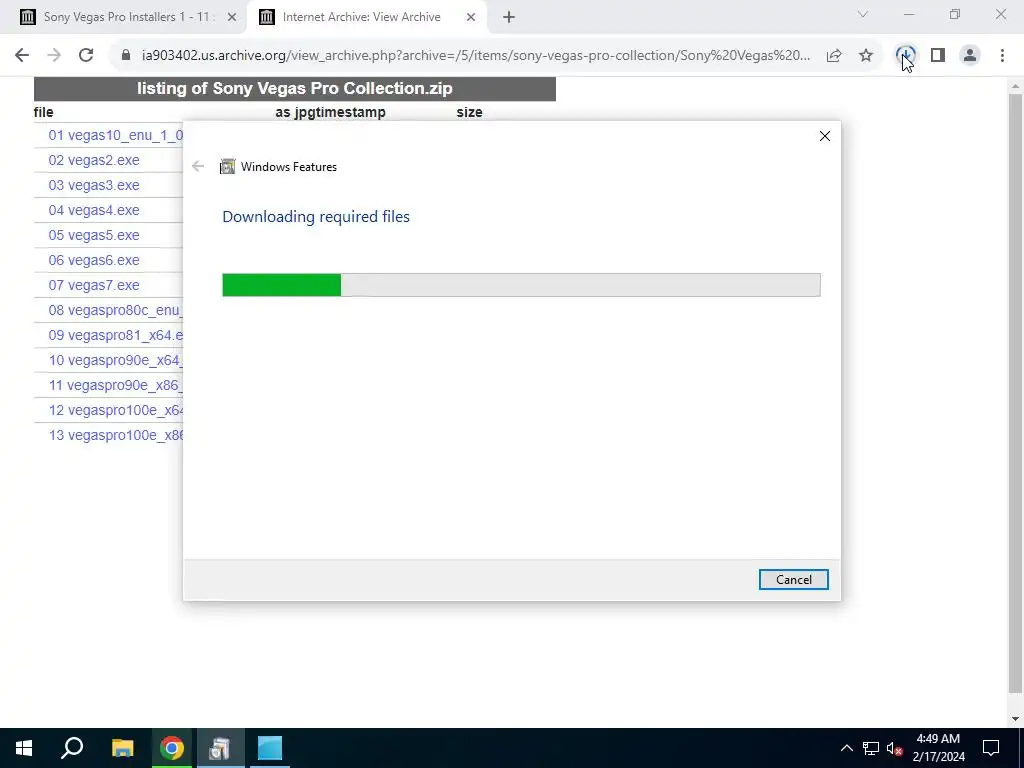Reload the archive page
1024x768 pixels.
coord(86,56)
